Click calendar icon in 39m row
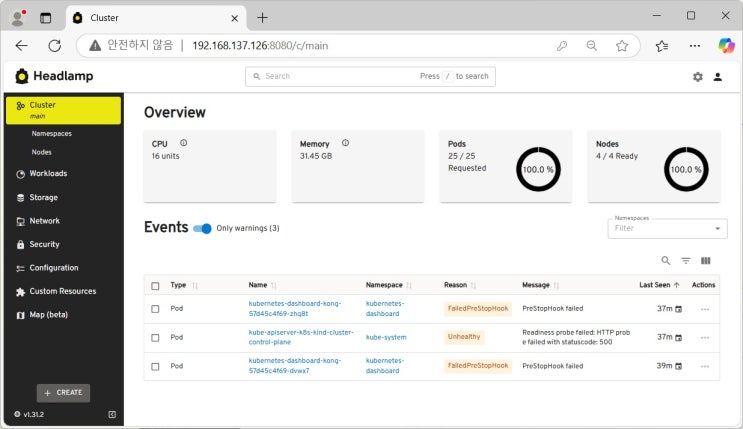Image resolution: width=743 pixels, height=429 pixels. tap(679, 366)
